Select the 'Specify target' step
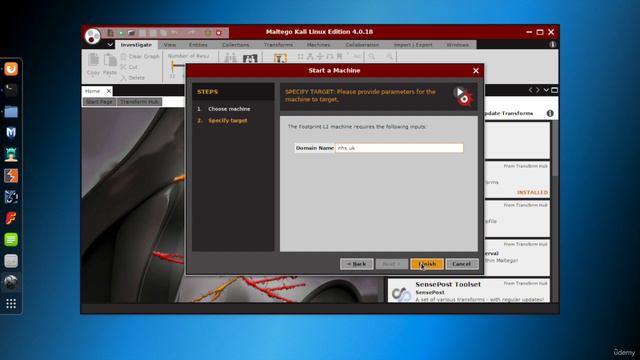 pyautogui.click(x=228, y=120)
